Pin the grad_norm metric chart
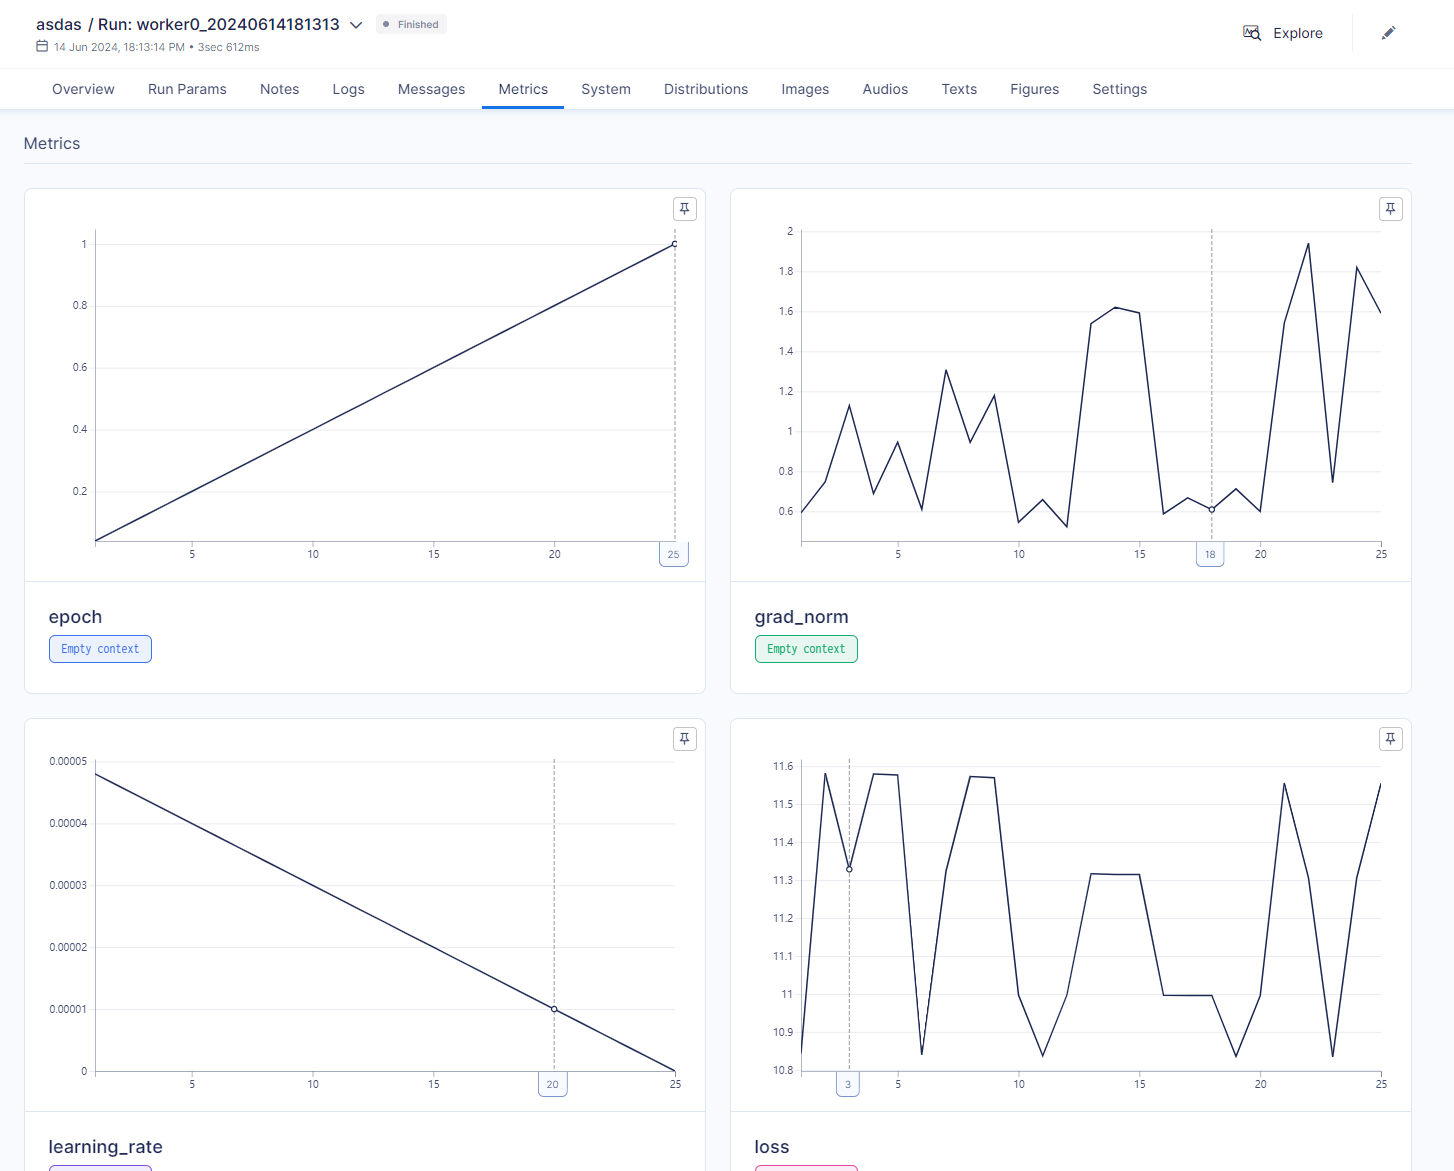Screen dimensions: 1454x1171 pos(1390,209)
